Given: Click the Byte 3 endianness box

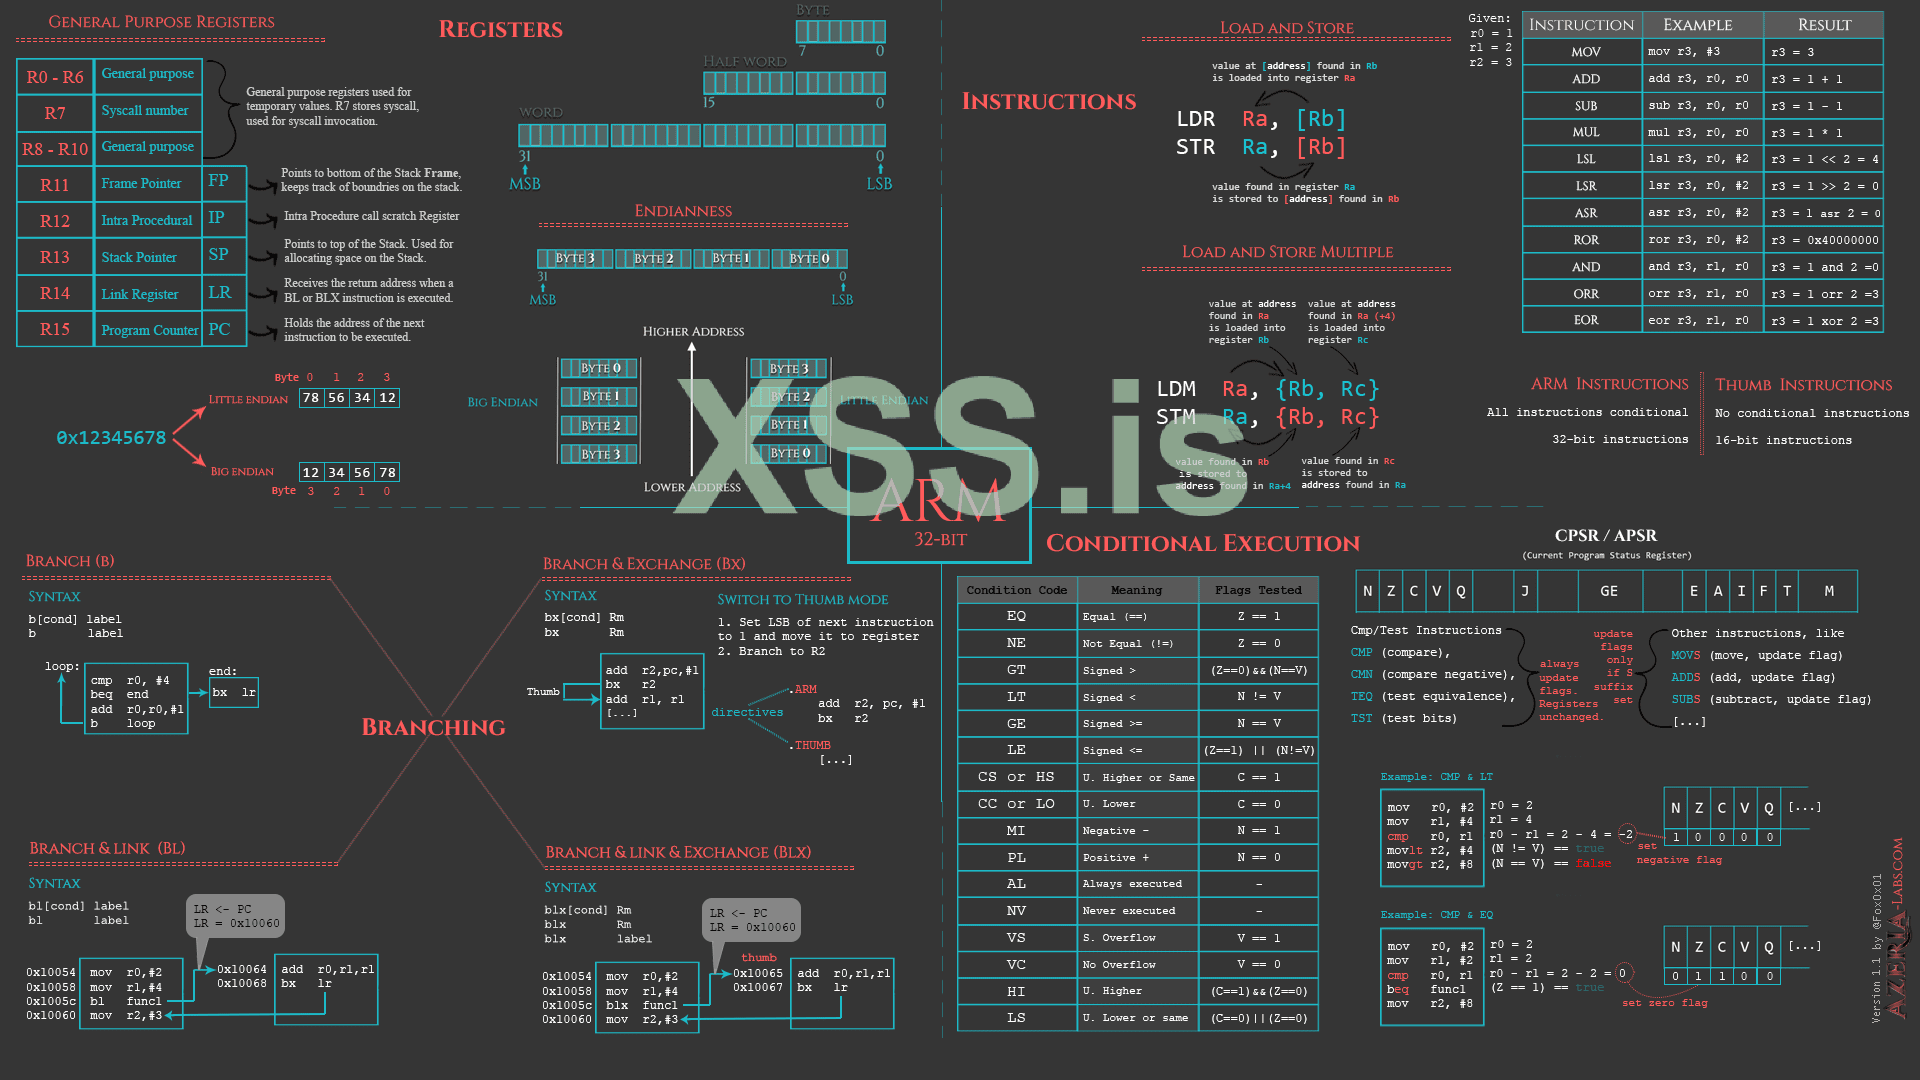Looking at the screenshot, I should [x=575, y=258].
